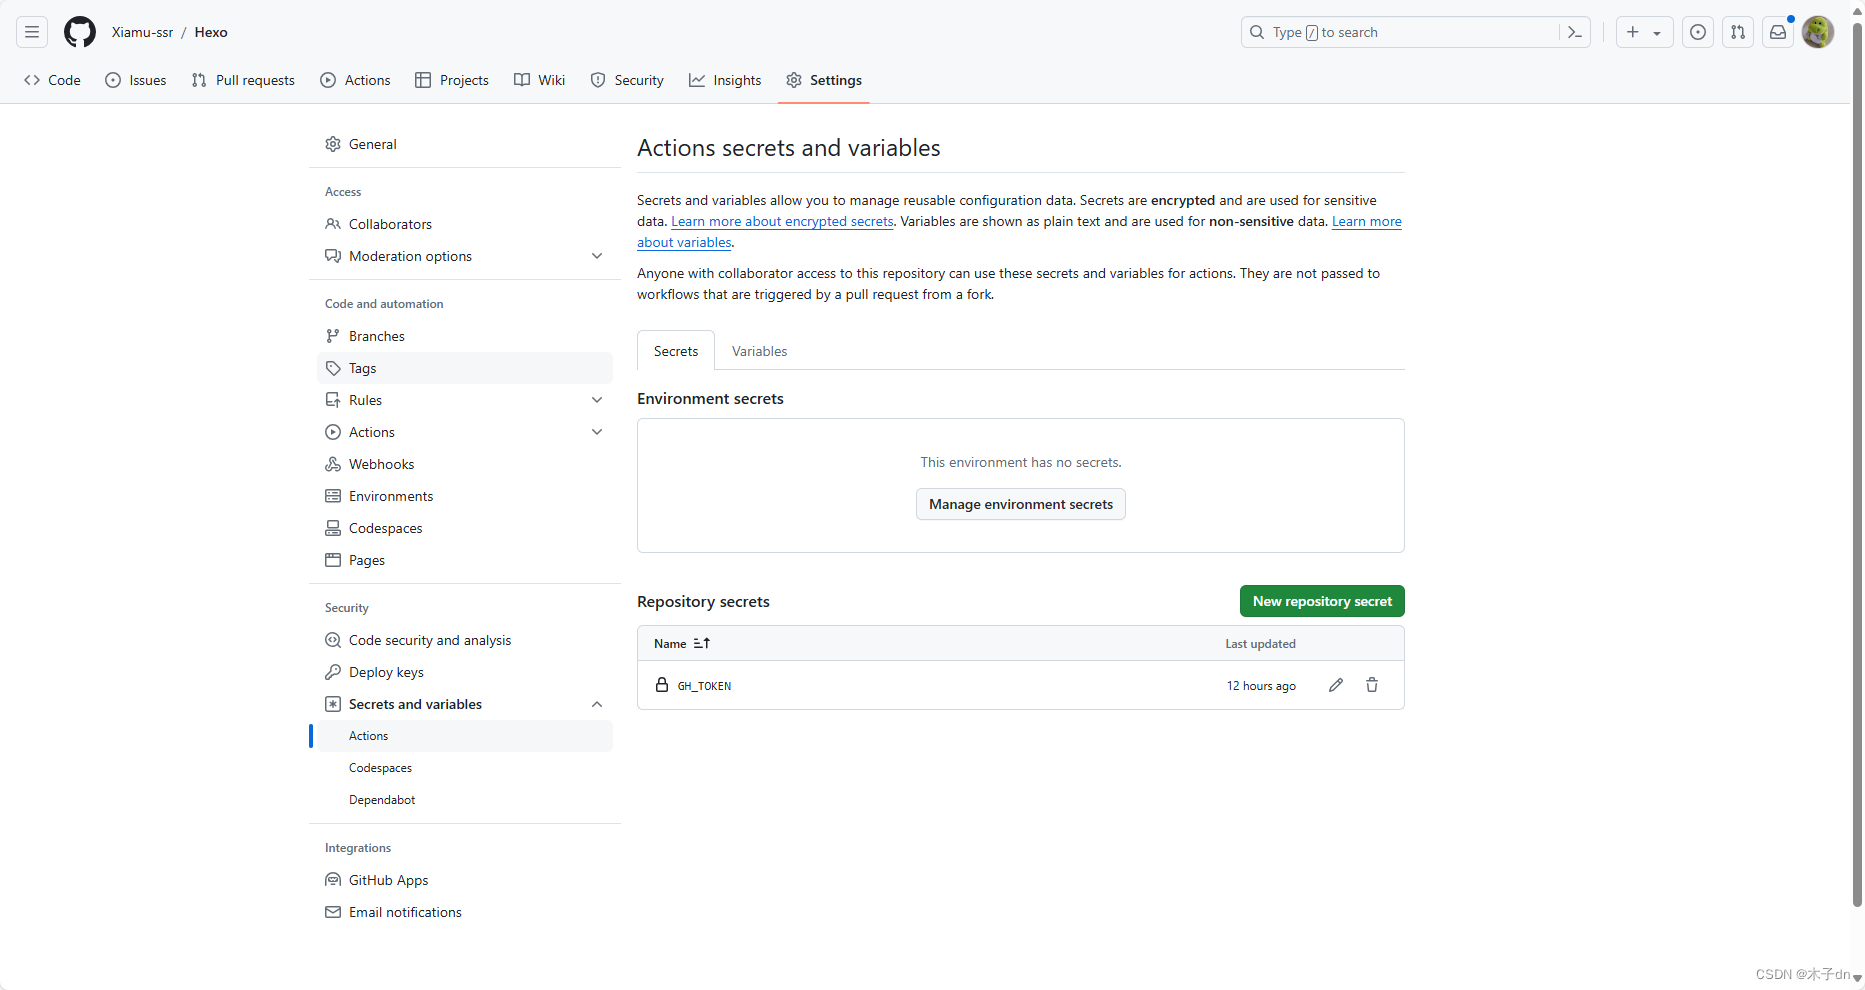1865x990 pixels.
Task: Edit the GH_TOKEN secret pencil icon
Action: [x=1336, y=685]
